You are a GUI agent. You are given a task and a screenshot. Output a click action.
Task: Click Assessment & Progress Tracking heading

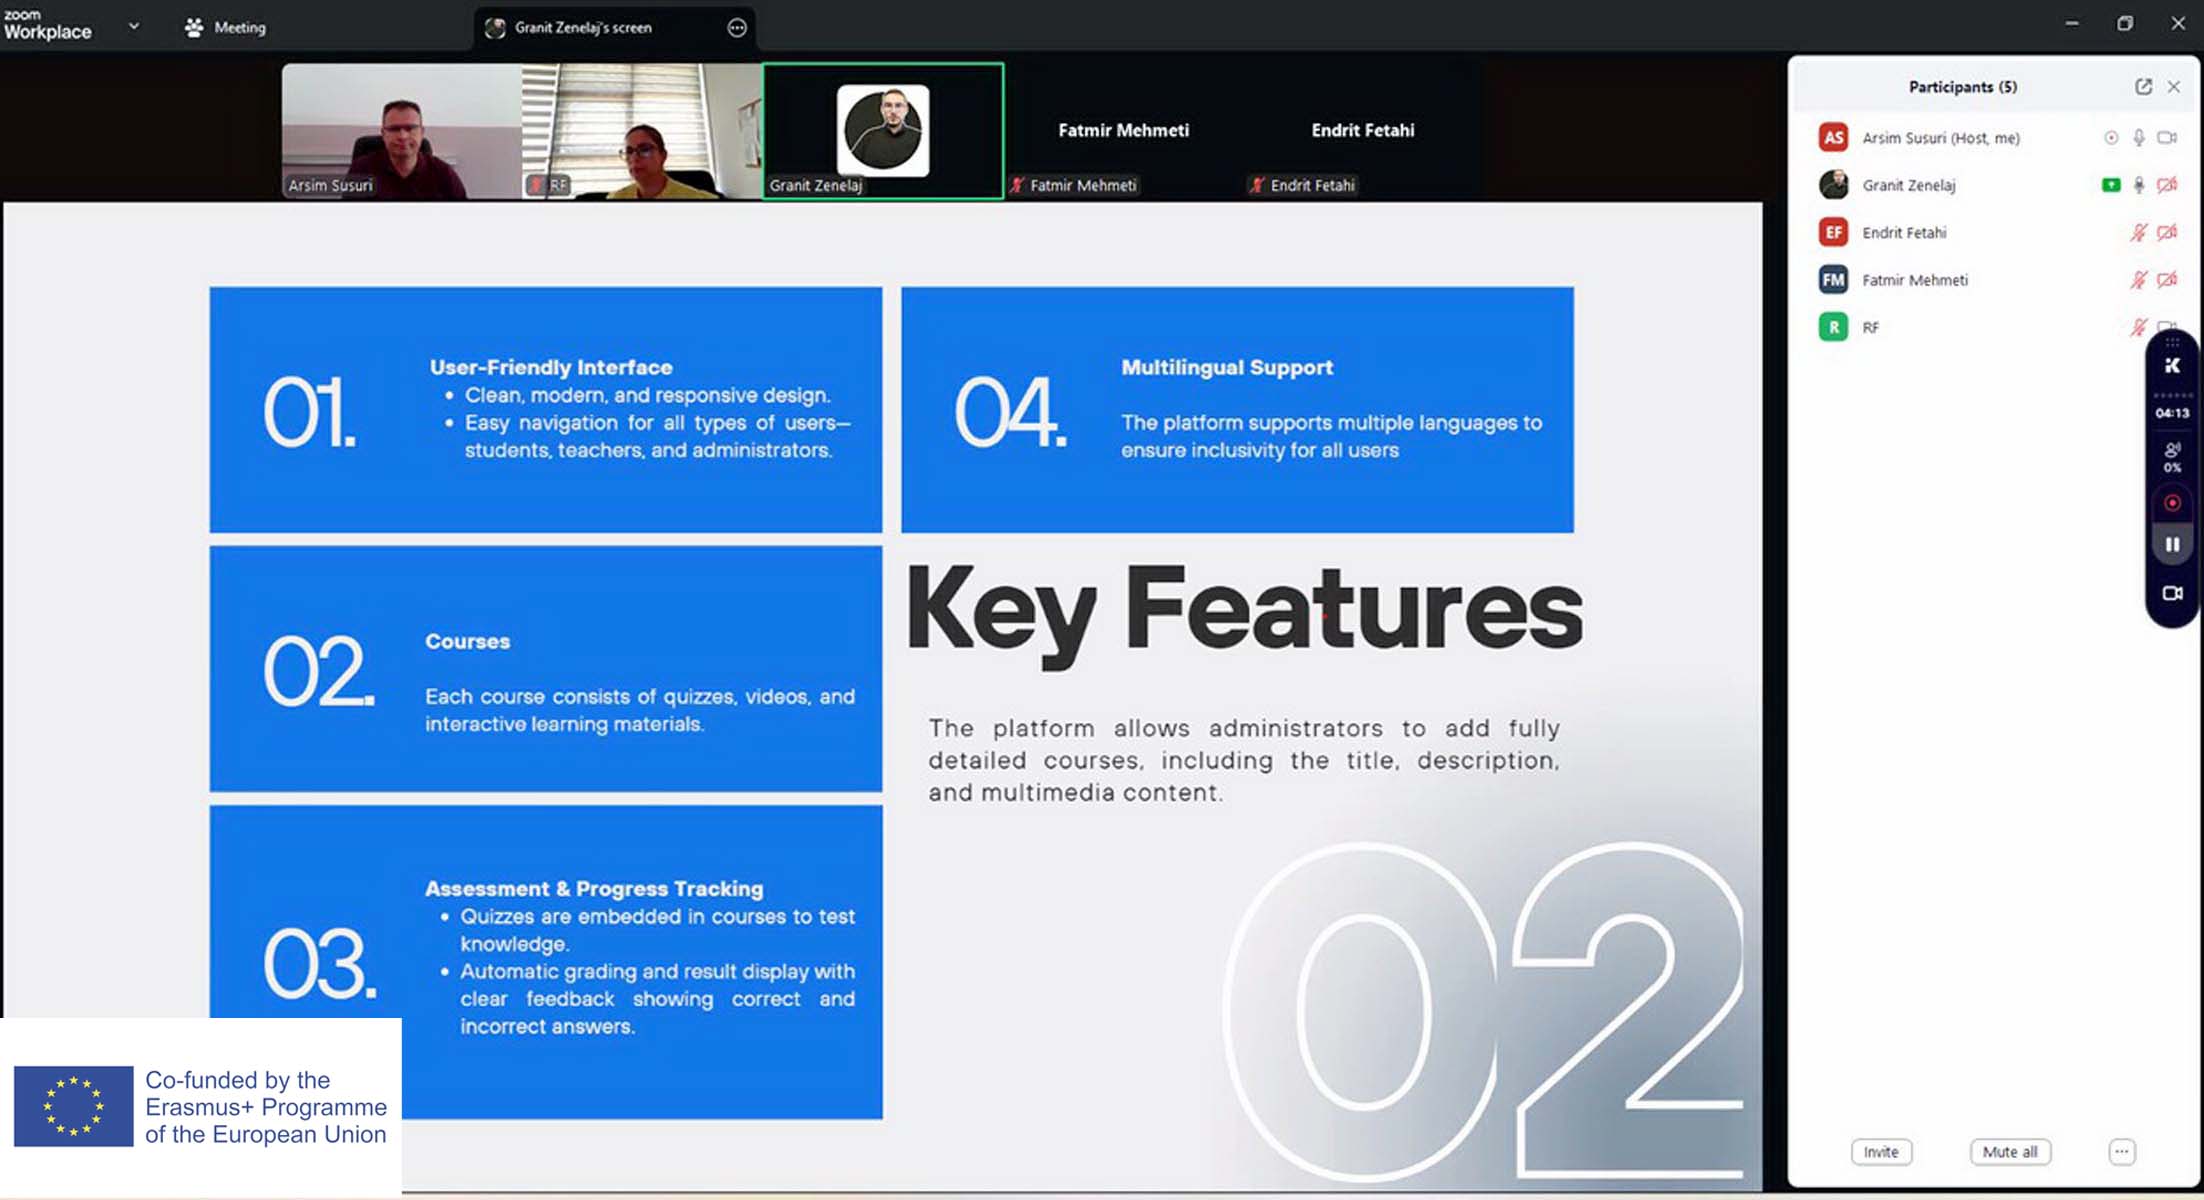coord(594,889)
